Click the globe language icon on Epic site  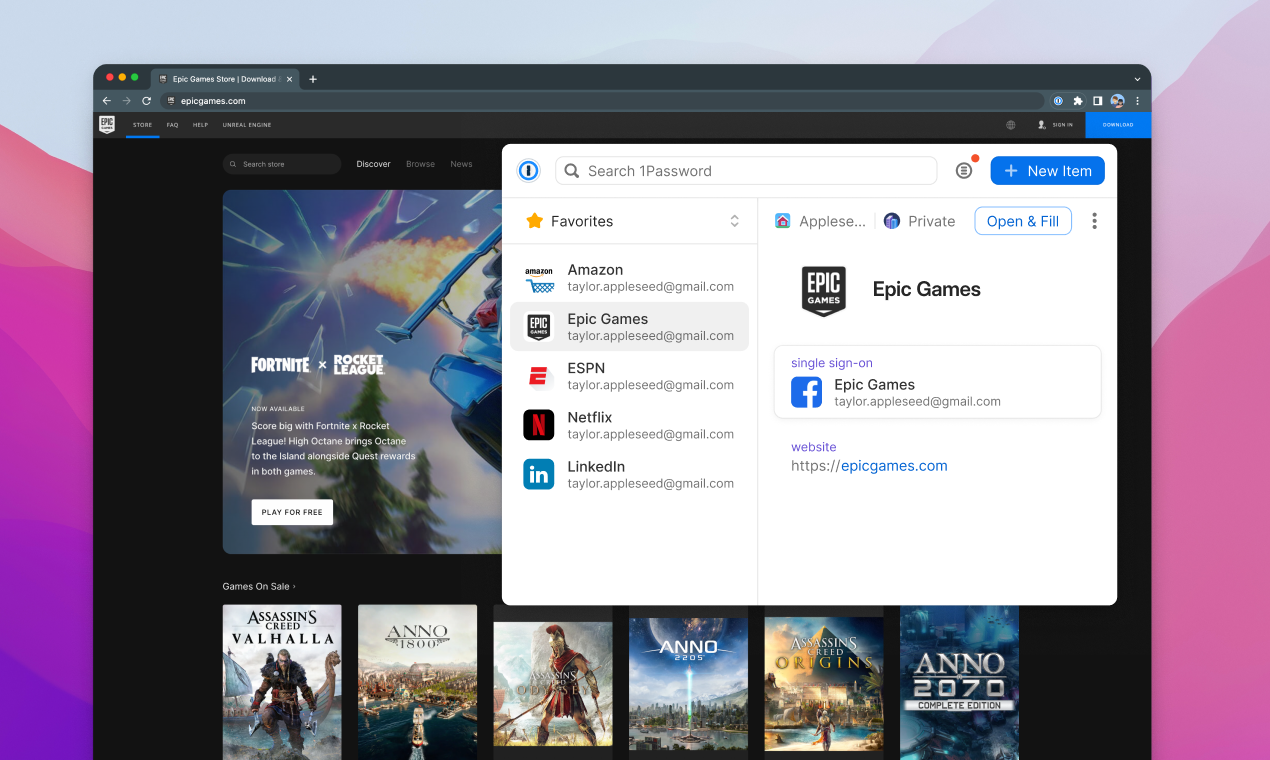coord(1011,125)
